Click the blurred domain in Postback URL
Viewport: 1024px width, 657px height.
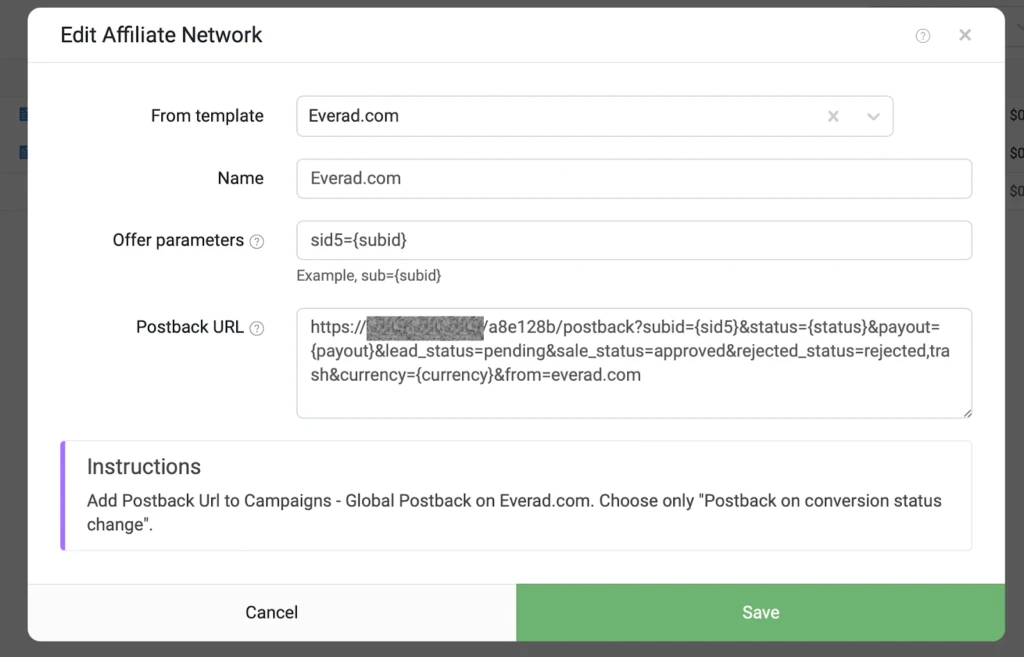[x=425, y=328]
